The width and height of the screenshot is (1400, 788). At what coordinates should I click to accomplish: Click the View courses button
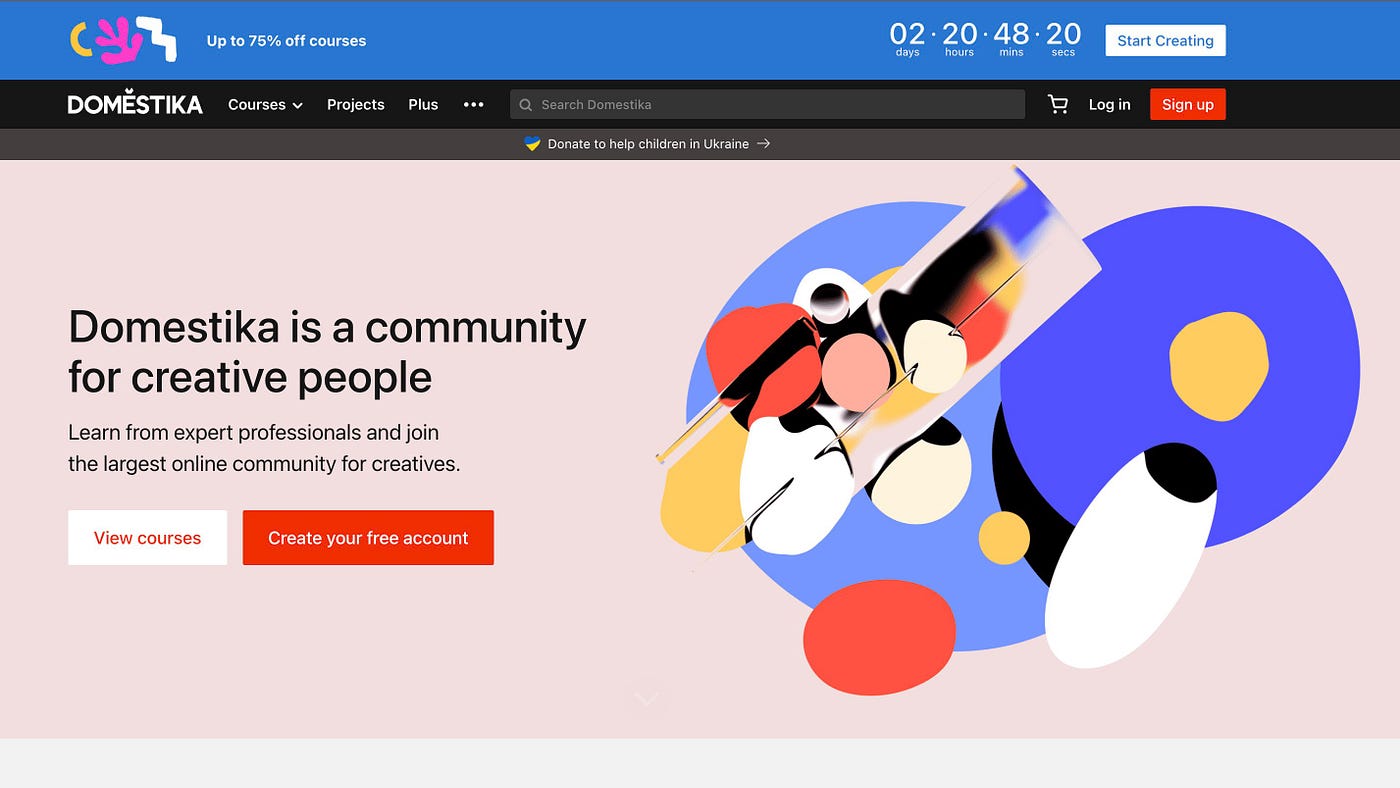tap(148, 538)
